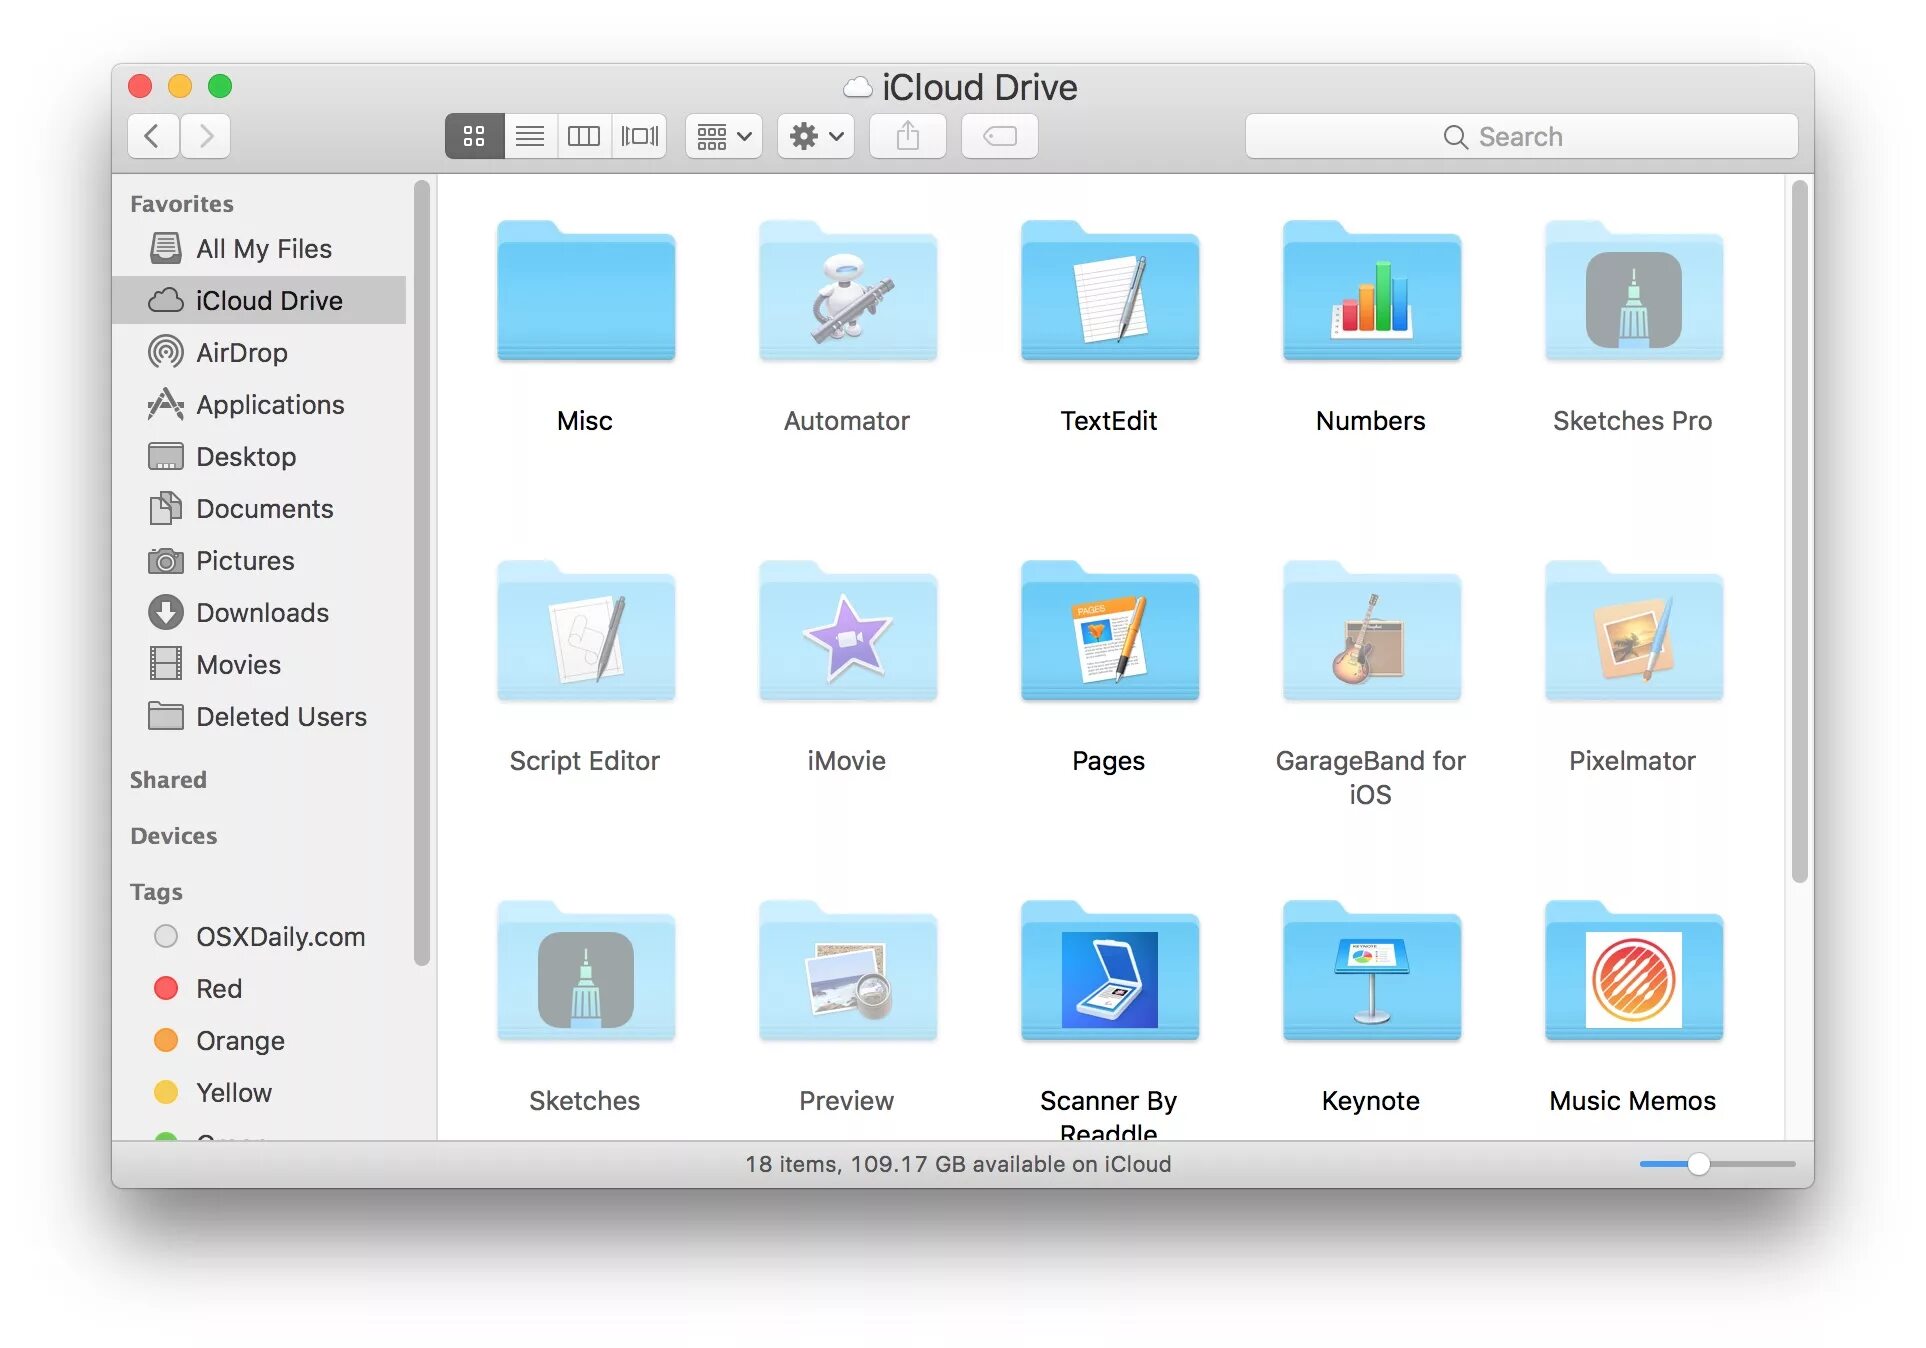
Task: Minimize the window with yellow button
Action: pos(180,86)
